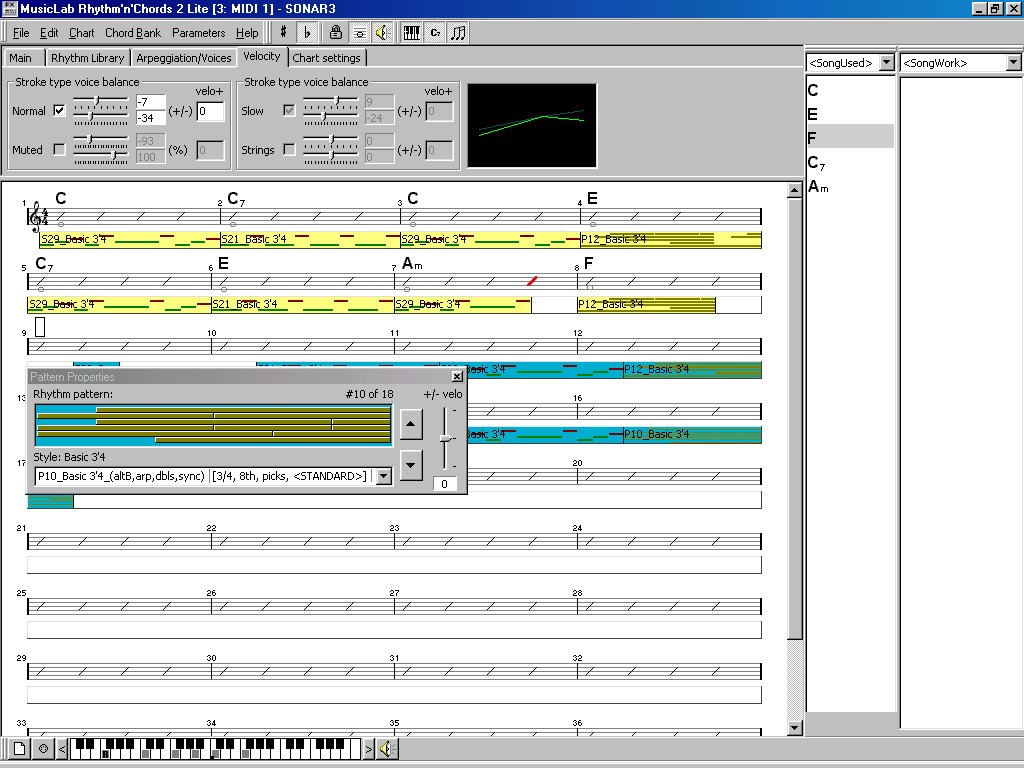The height and width of the screenshot is (768, 1024).
Task: Click the cursor box above measure 9
Action: [x=40, y=327]
